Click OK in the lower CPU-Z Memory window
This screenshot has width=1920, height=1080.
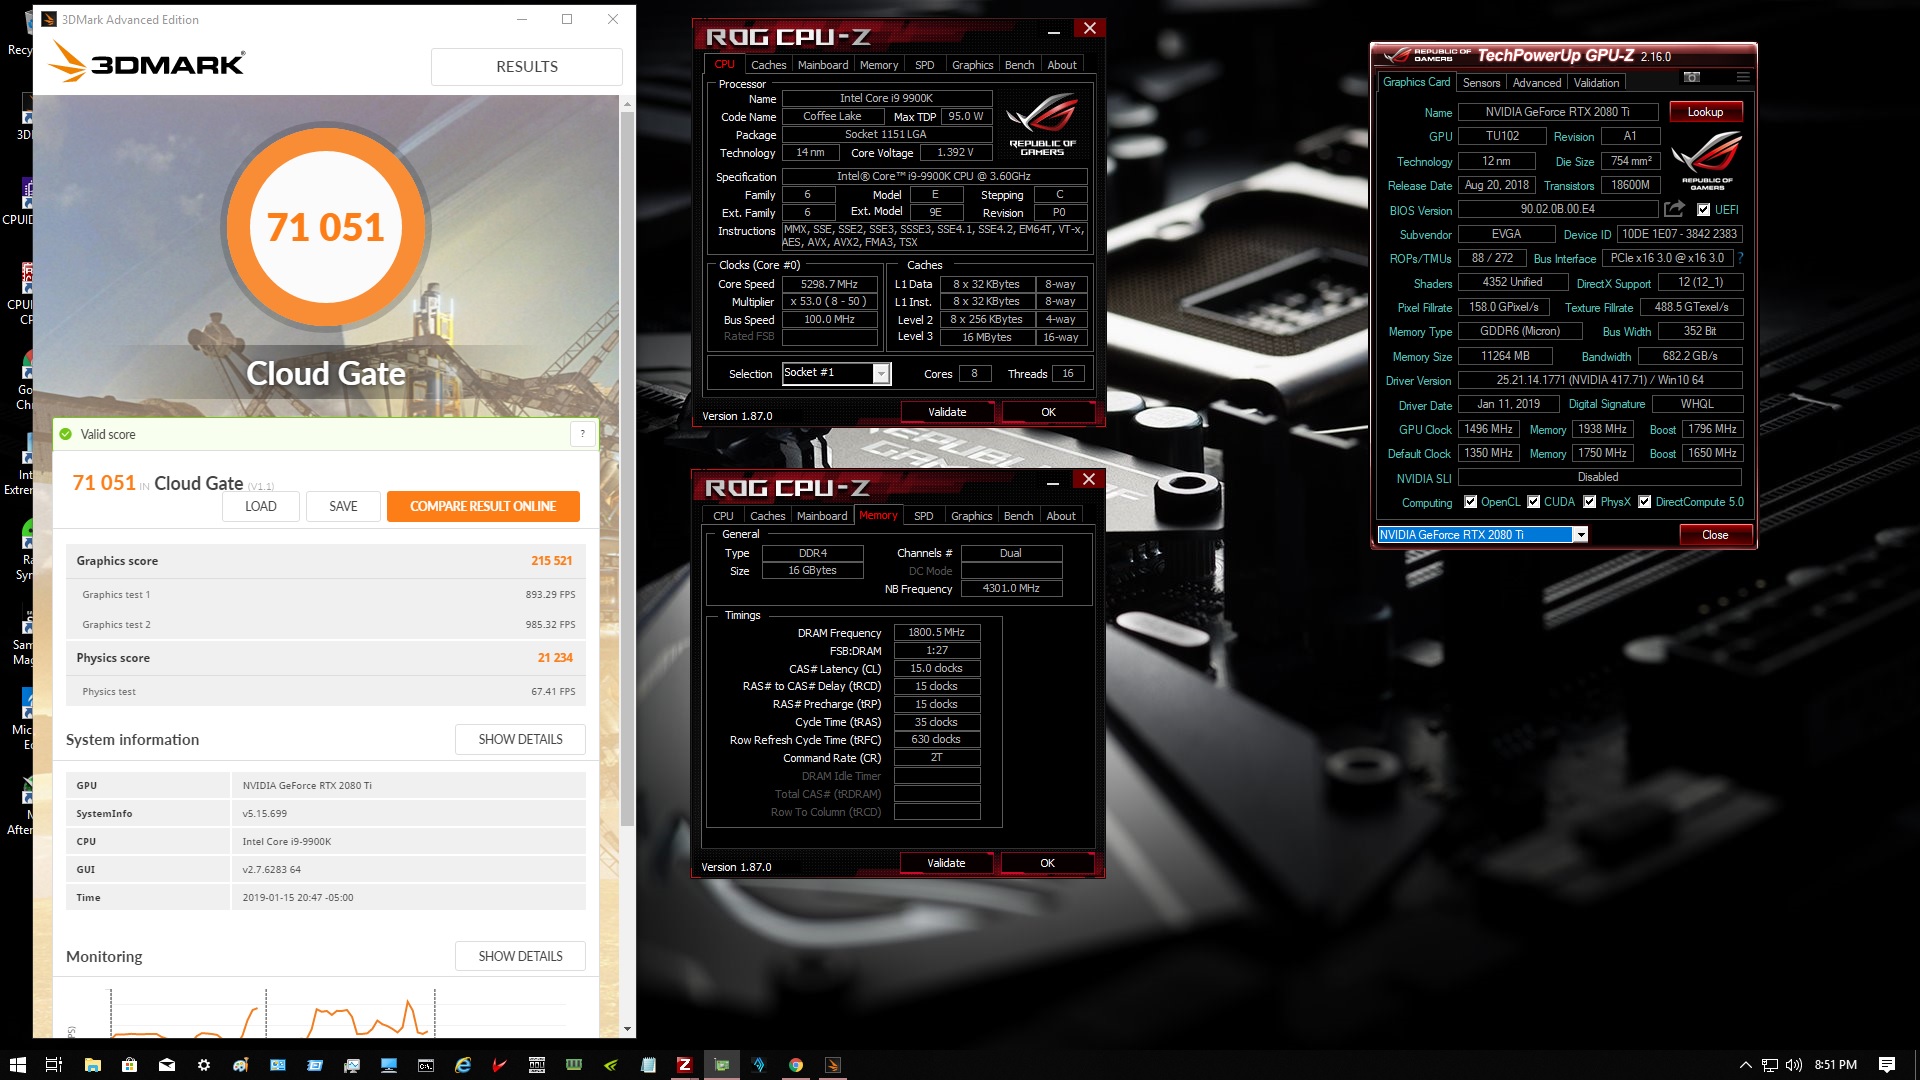1047,863
